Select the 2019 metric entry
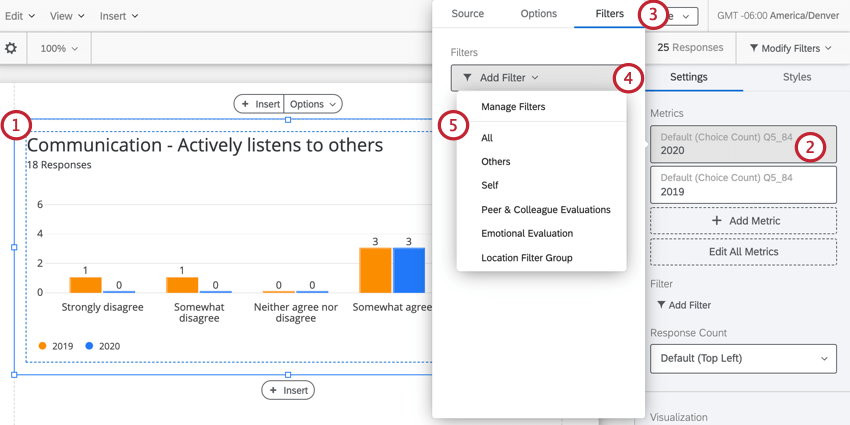This screenshot has width=850, height=425. click(x=743, y=185)
